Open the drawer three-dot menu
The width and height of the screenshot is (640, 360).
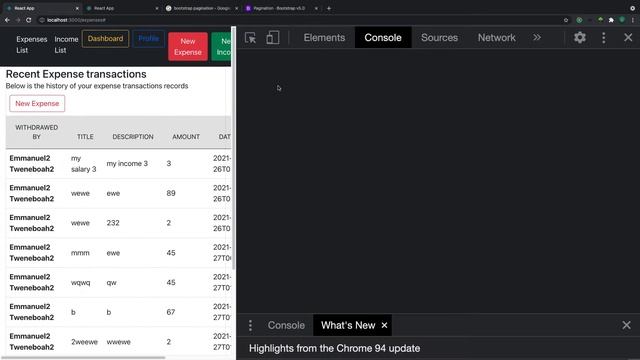point(250,325)
